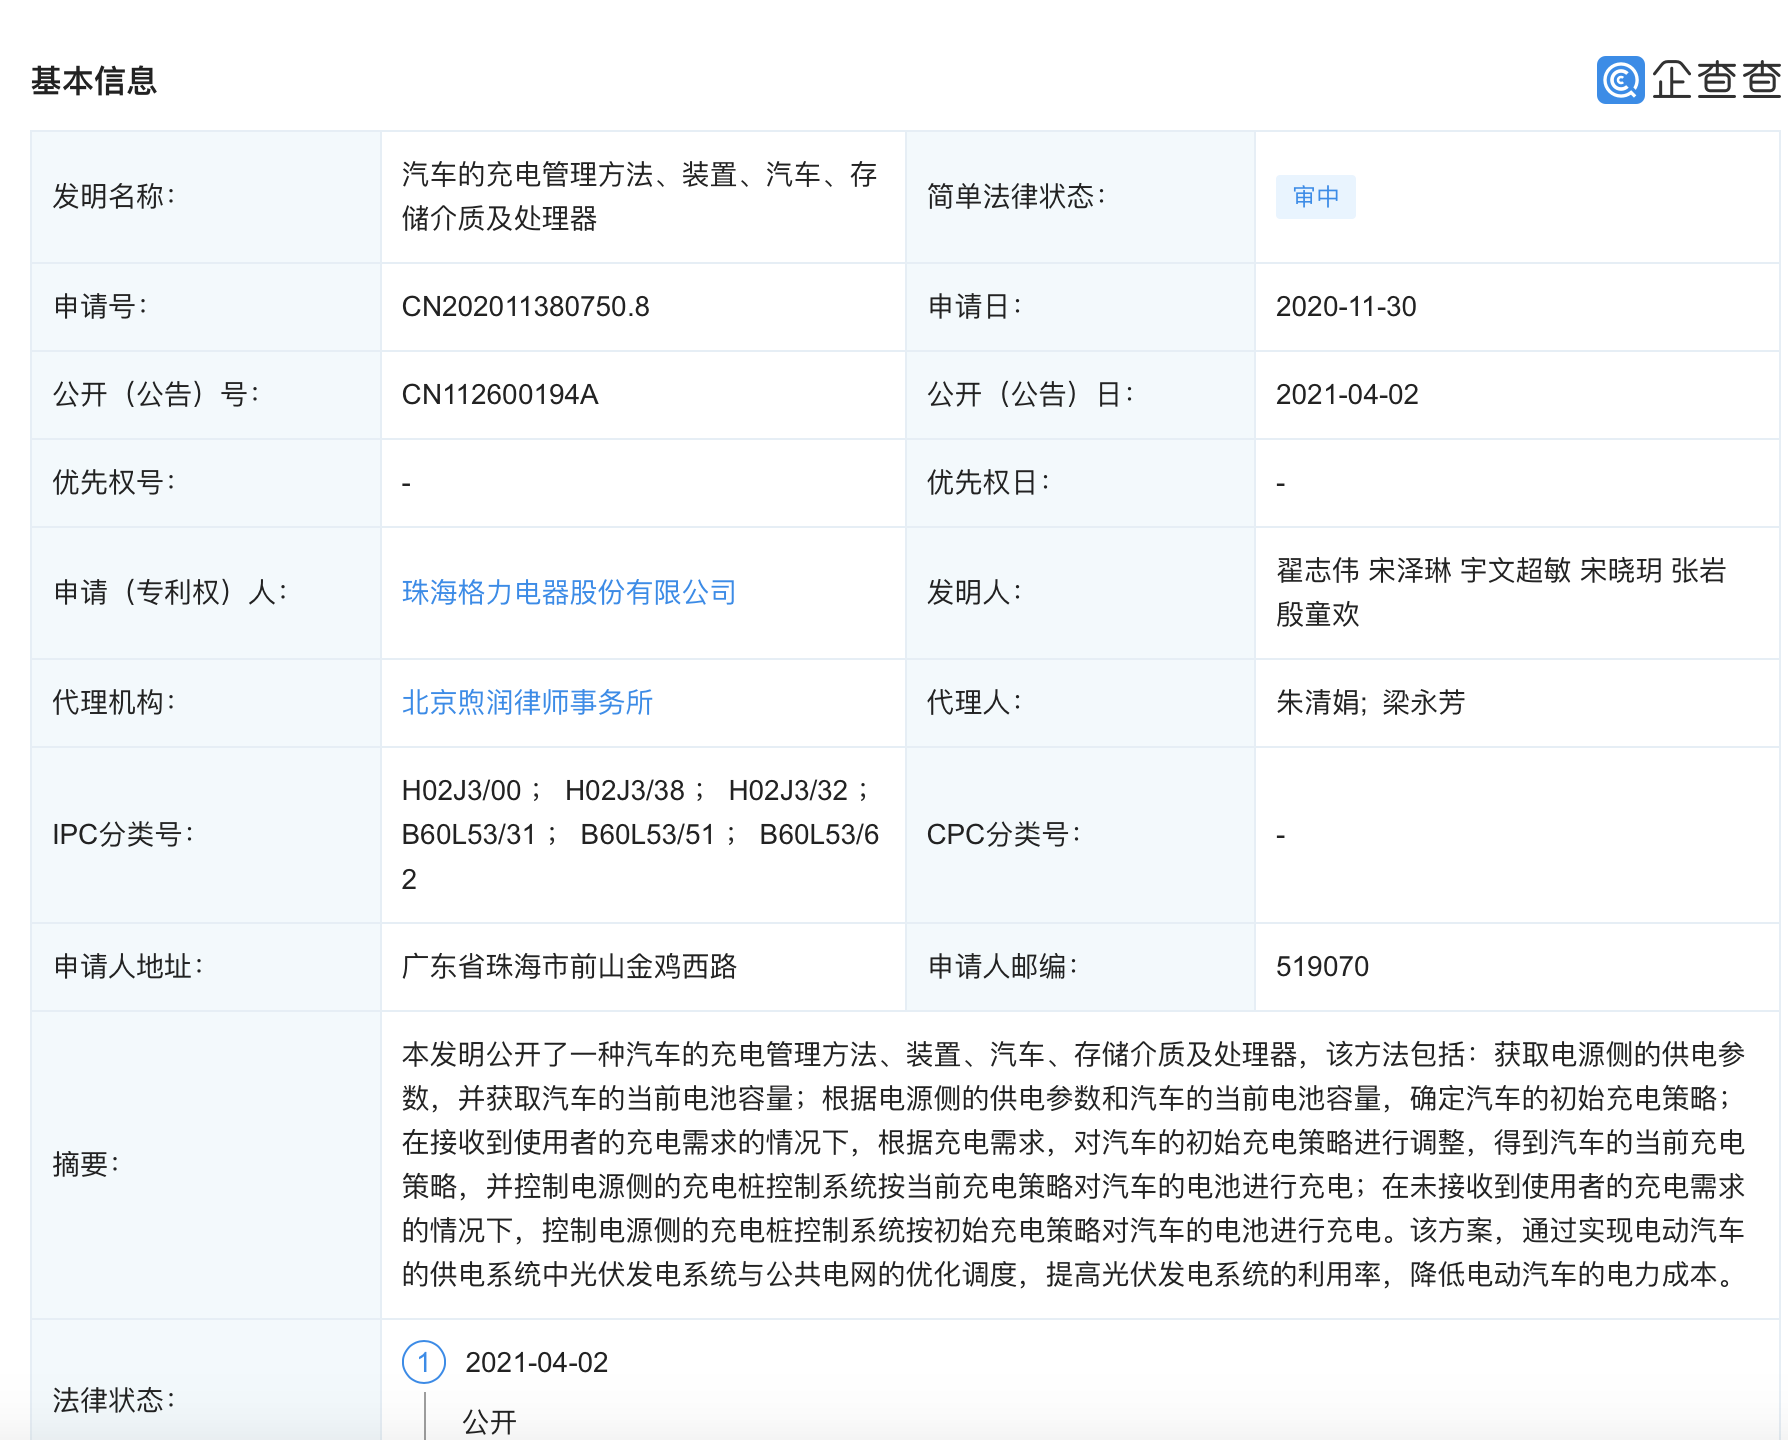Screen dimensions: 1788x1440
Task: Click the 优先权号 label cell
Action: pyautogui.click(x=206, y=483)
